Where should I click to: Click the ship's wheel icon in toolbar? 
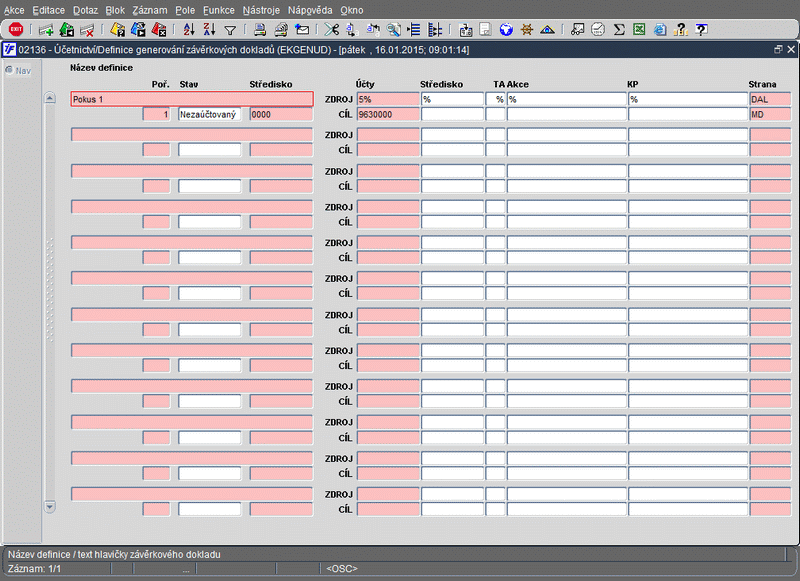pyautogui.click(x=526, y=30)
